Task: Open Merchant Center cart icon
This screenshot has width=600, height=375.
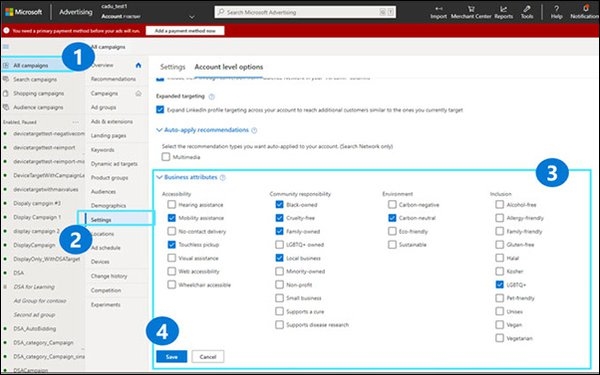Action: (x=471, y=8)
